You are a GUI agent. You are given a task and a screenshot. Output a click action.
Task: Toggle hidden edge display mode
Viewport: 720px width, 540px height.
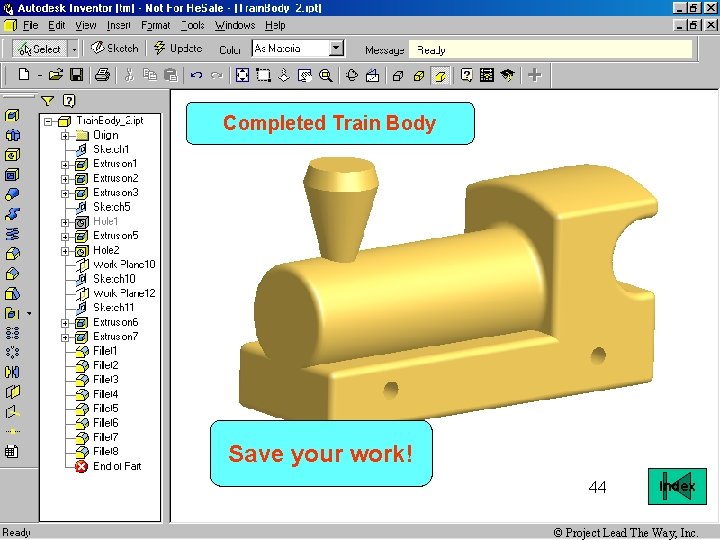[x=419, y=76]
